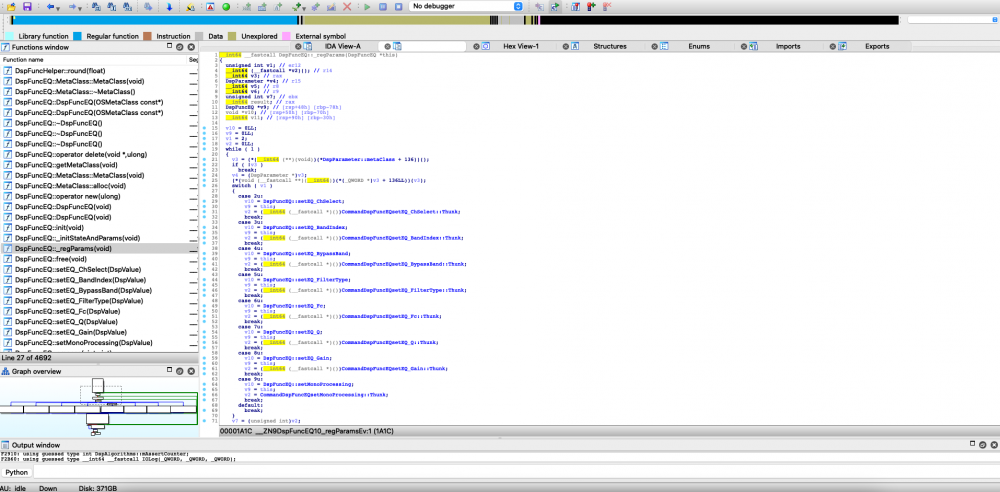Click the blue down arrow toolbar icon

click(169, 6)
